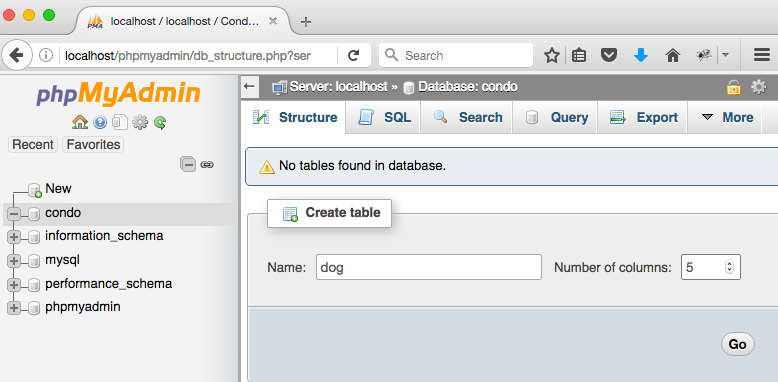Open a new browser tab

click(x=306, y=22)
